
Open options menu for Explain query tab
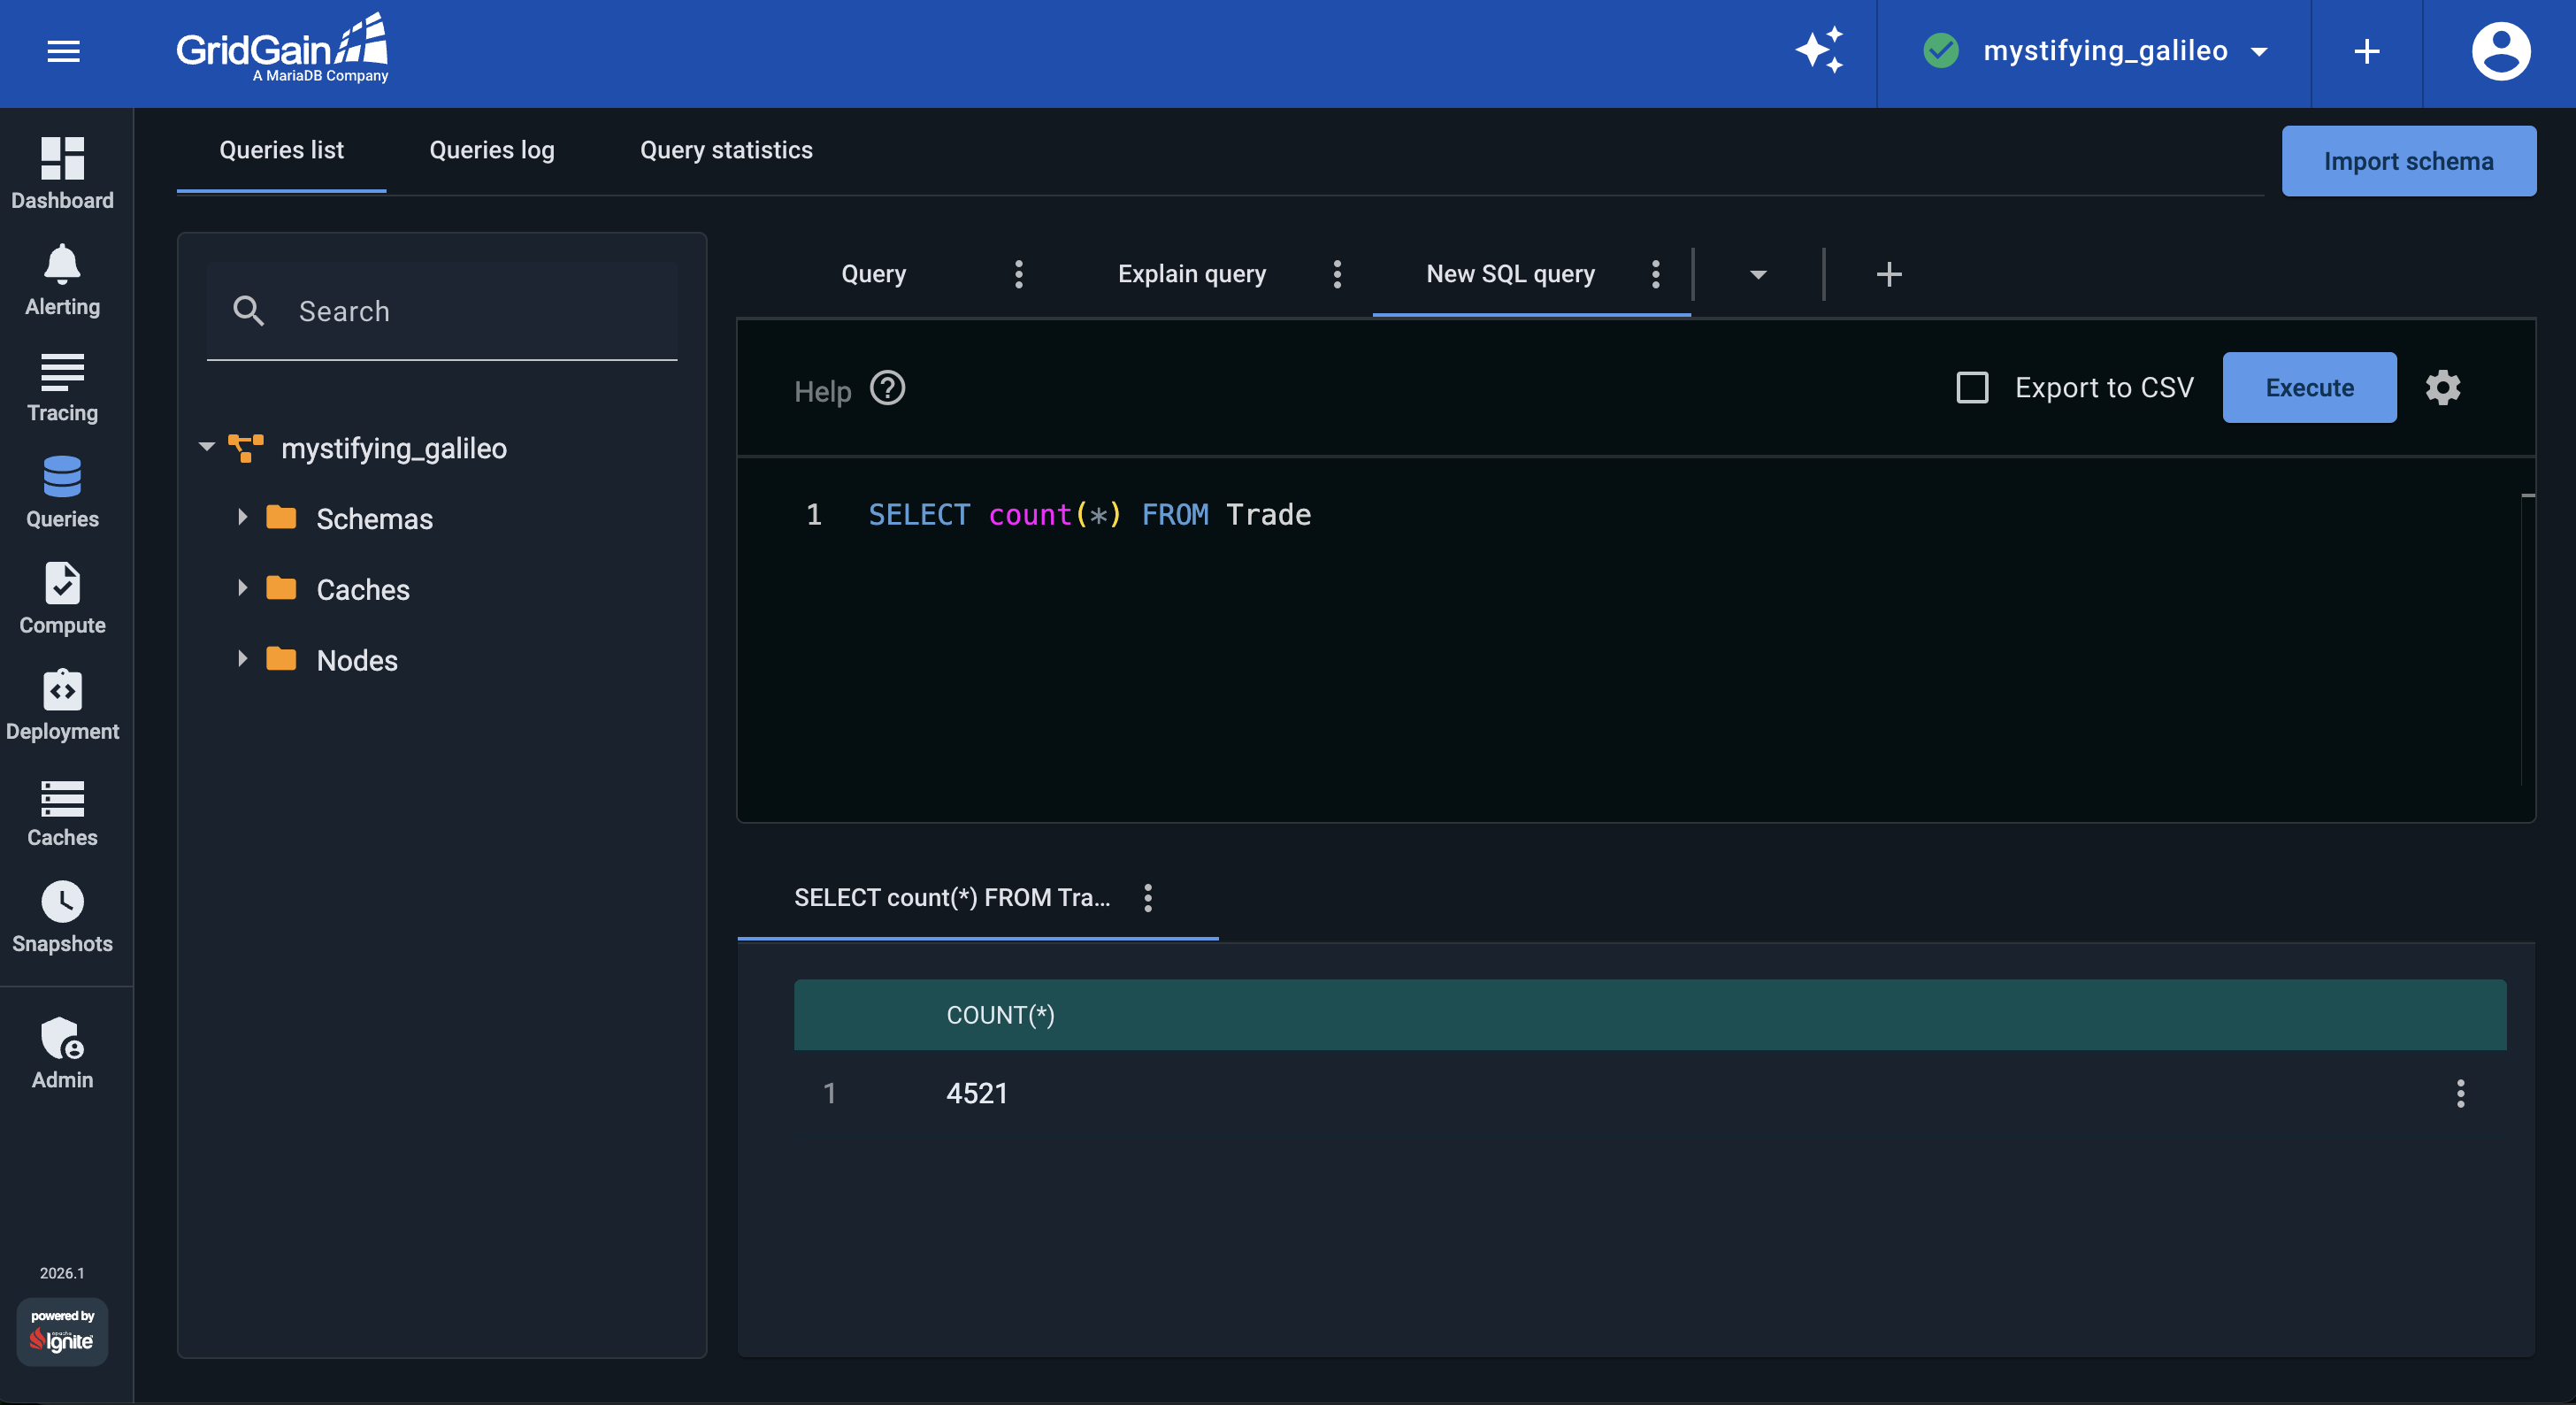pyautogui.click(x=1336, y=274)
